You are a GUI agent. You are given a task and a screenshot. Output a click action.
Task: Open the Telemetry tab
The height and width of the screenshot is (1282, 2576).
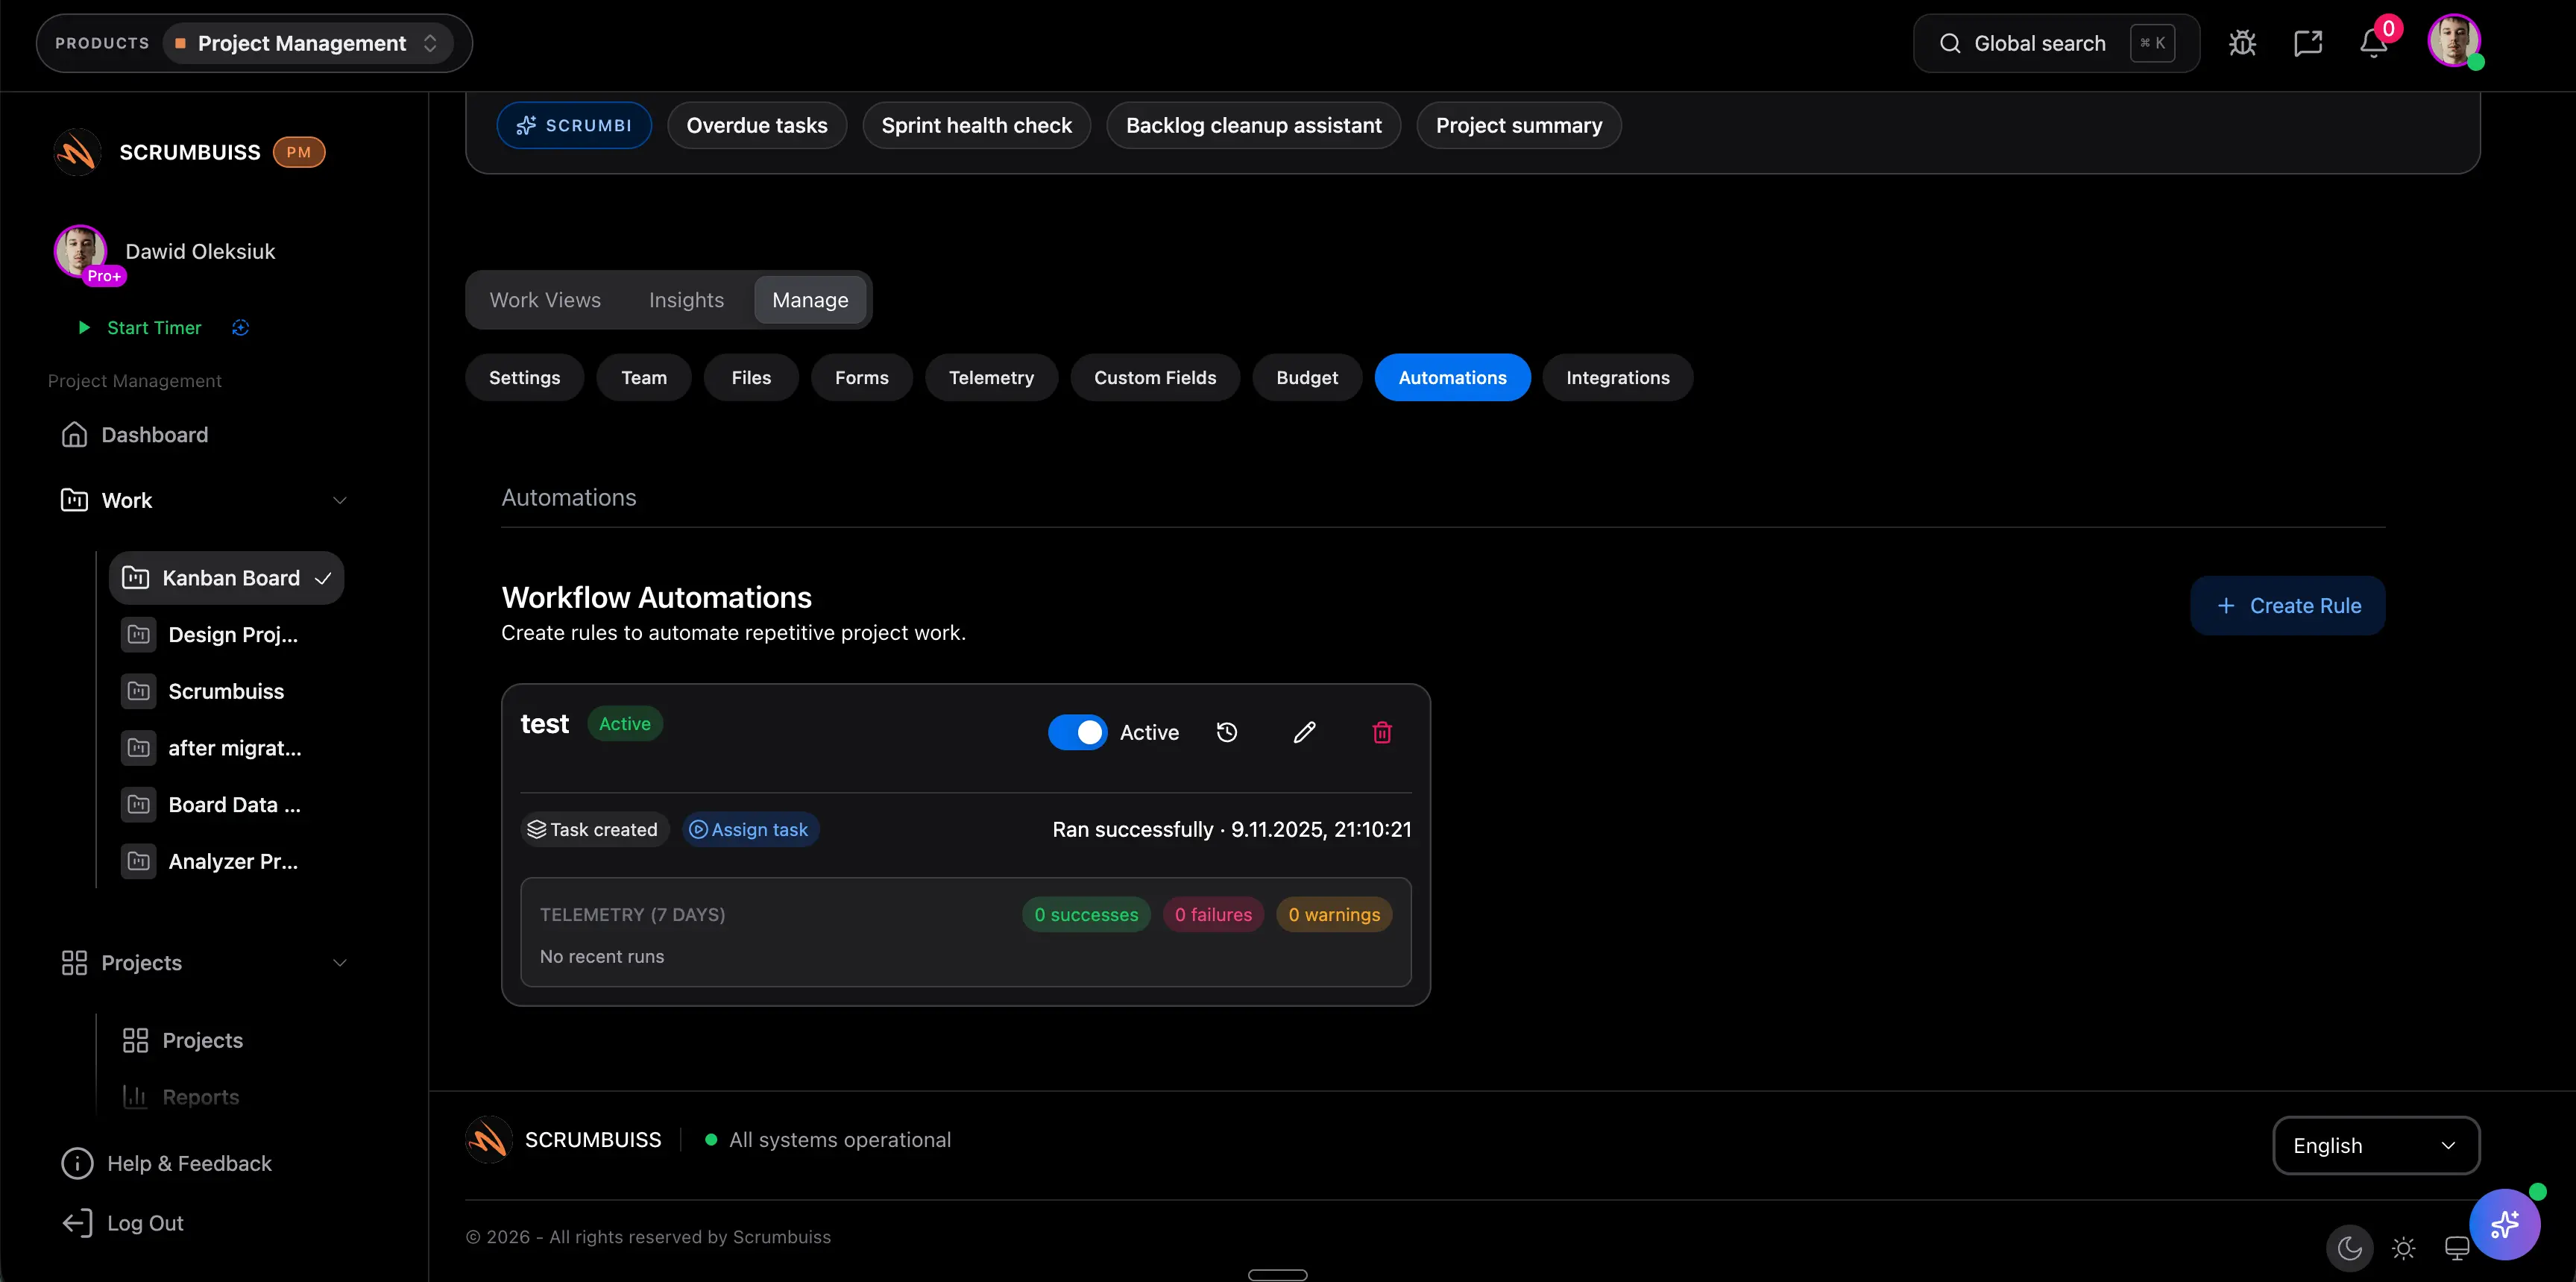click(x=991, y=377)
